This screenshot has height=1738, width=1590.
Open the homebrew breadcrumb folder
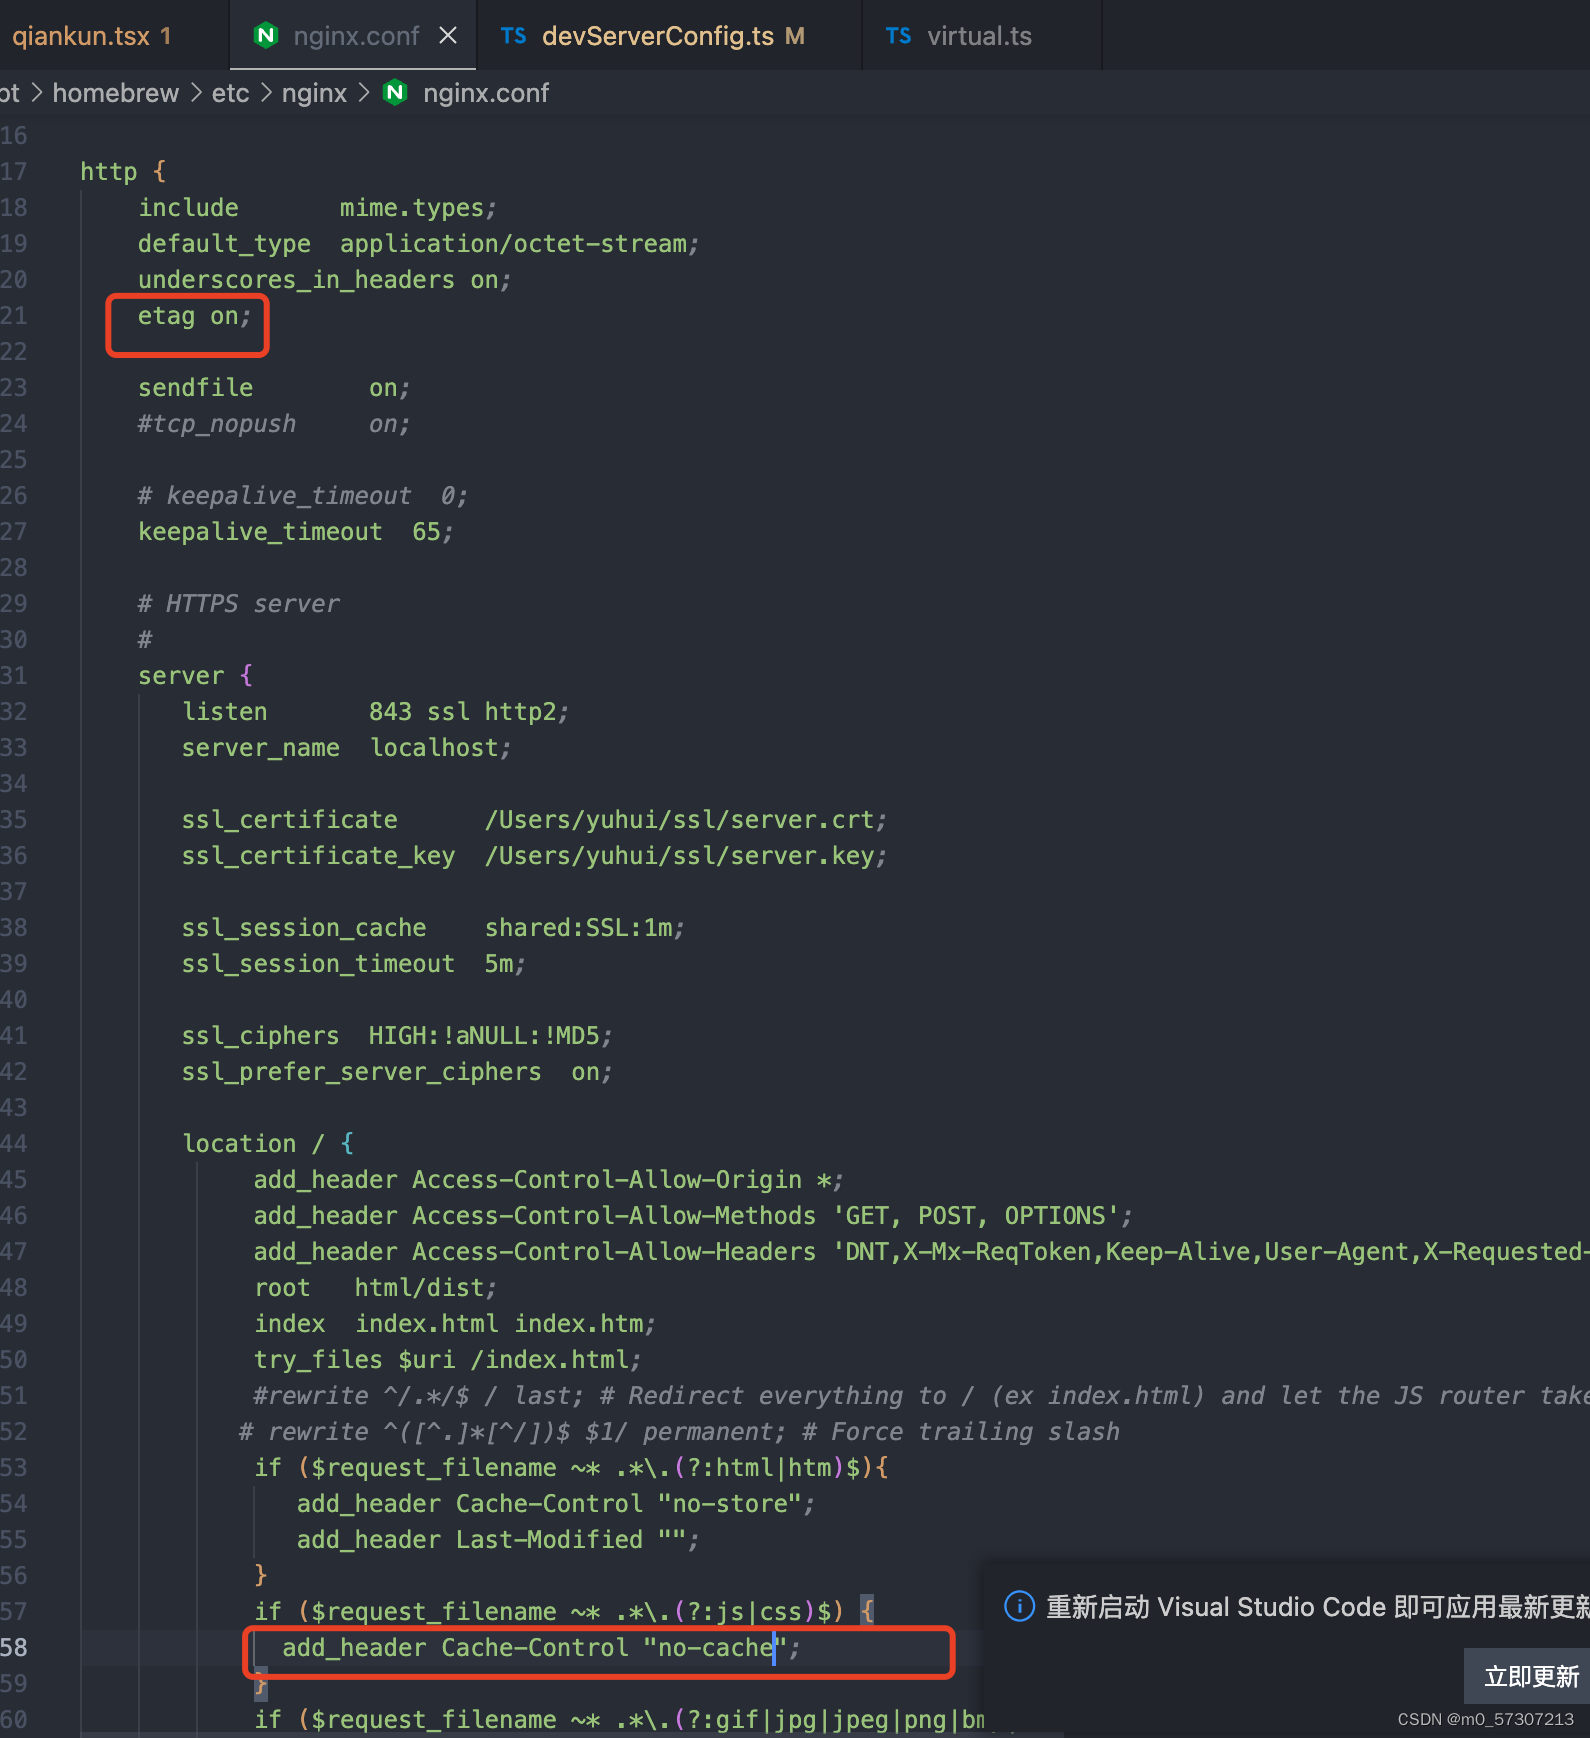116,93
